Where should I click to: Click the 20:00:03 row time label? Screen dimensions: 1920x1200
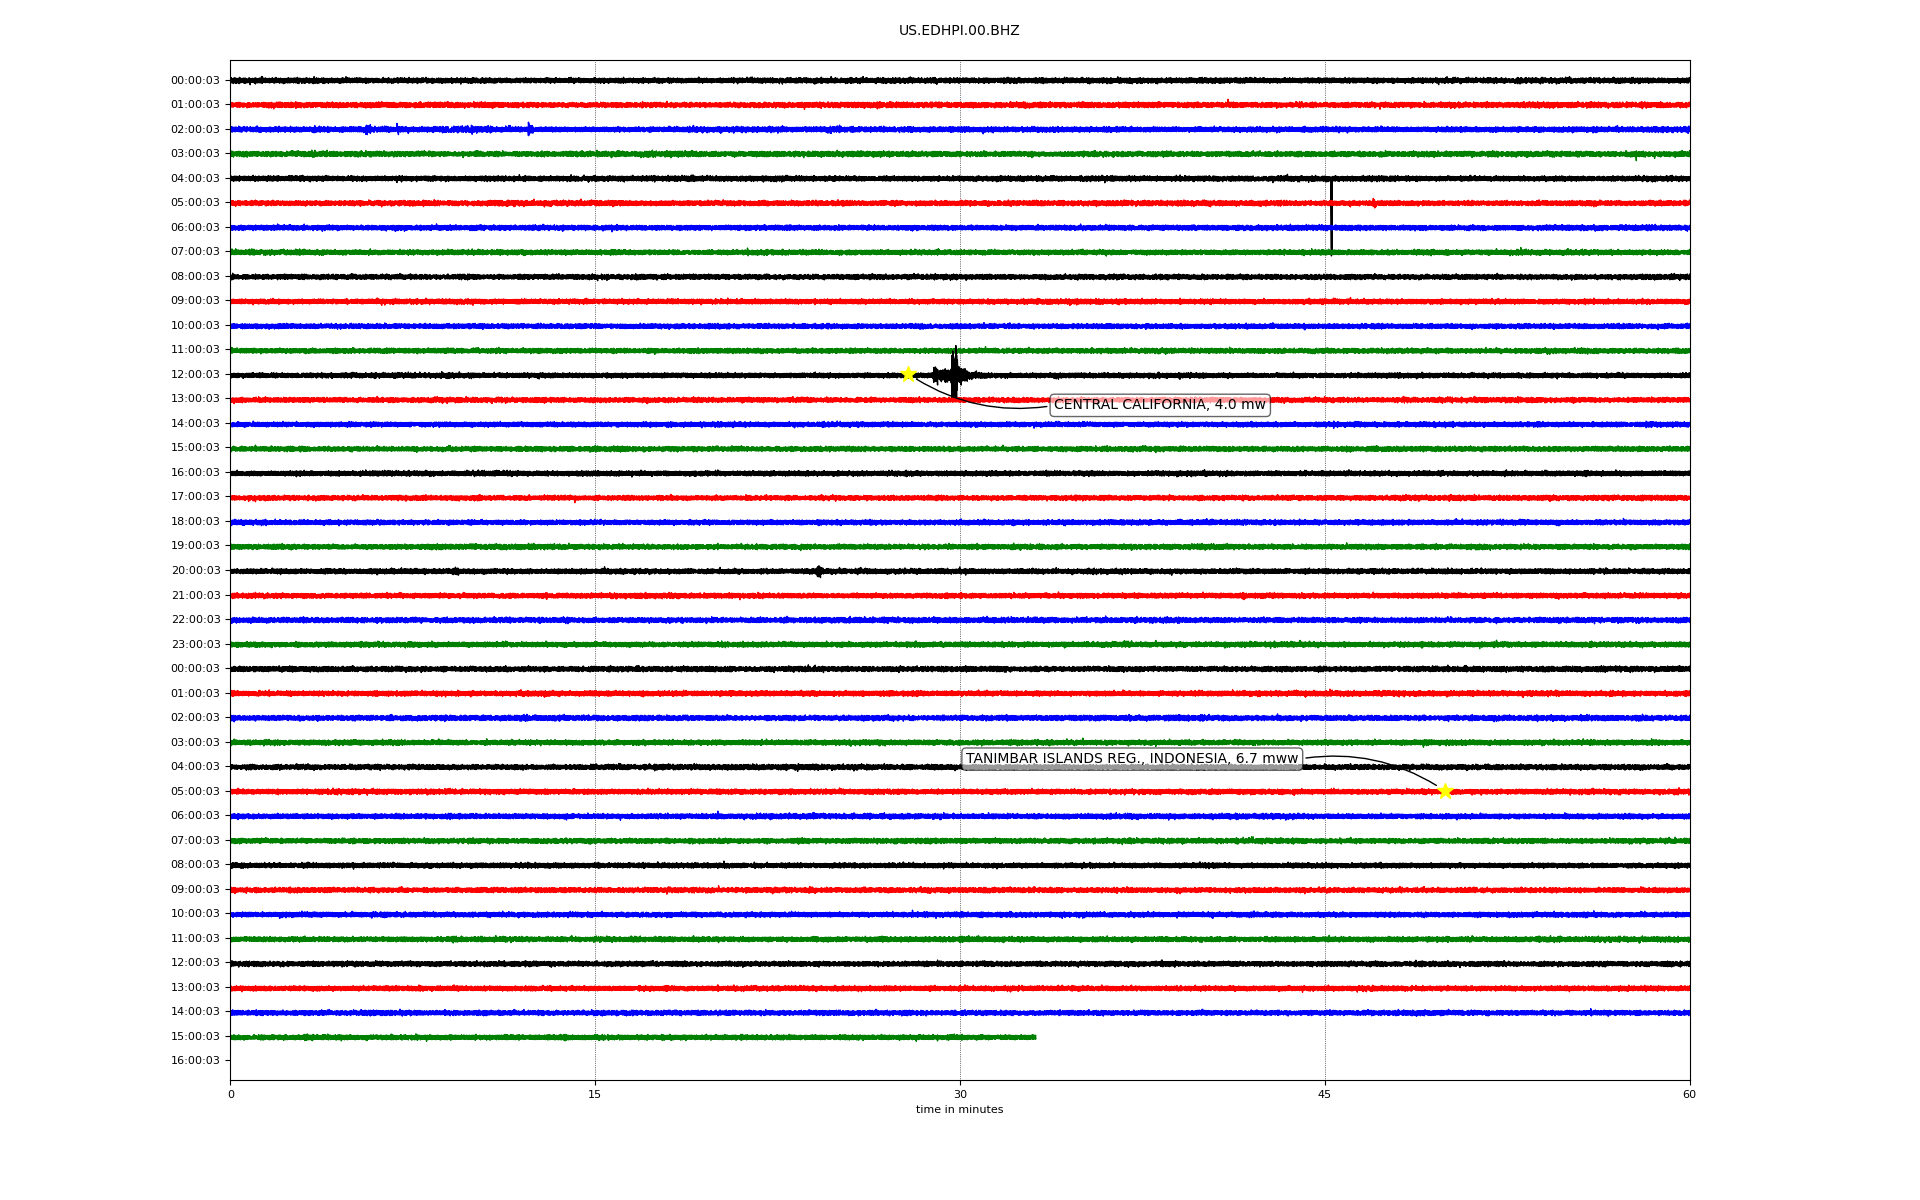pos(195,571)
